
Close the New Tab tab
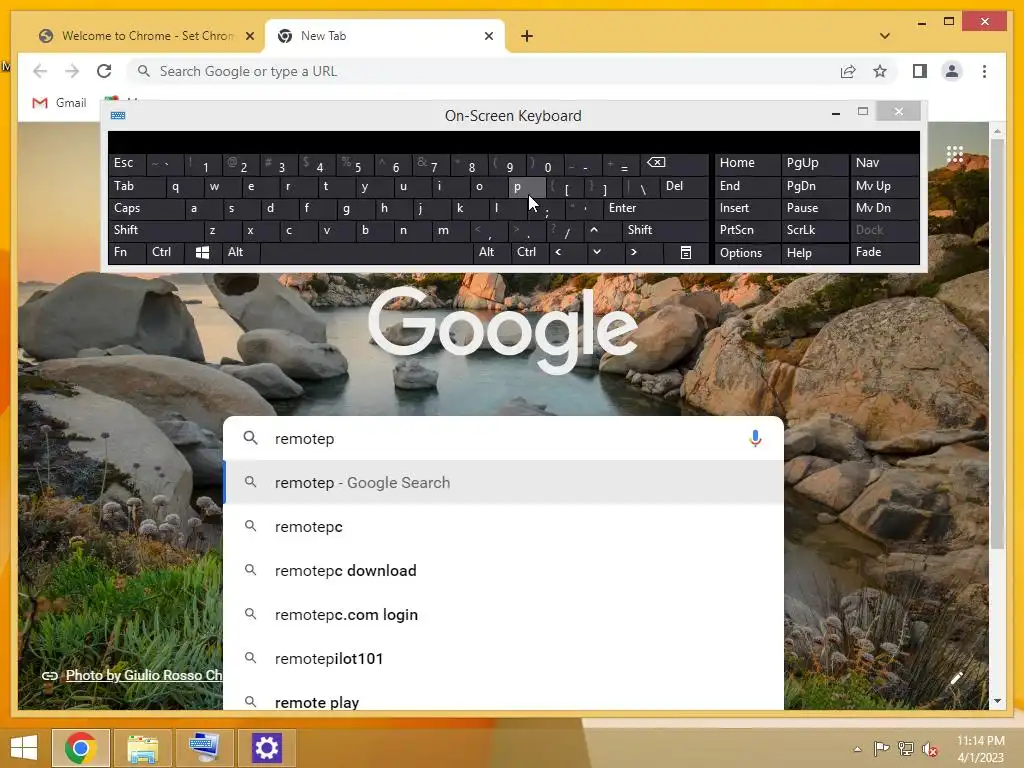(x=488, y=36)
